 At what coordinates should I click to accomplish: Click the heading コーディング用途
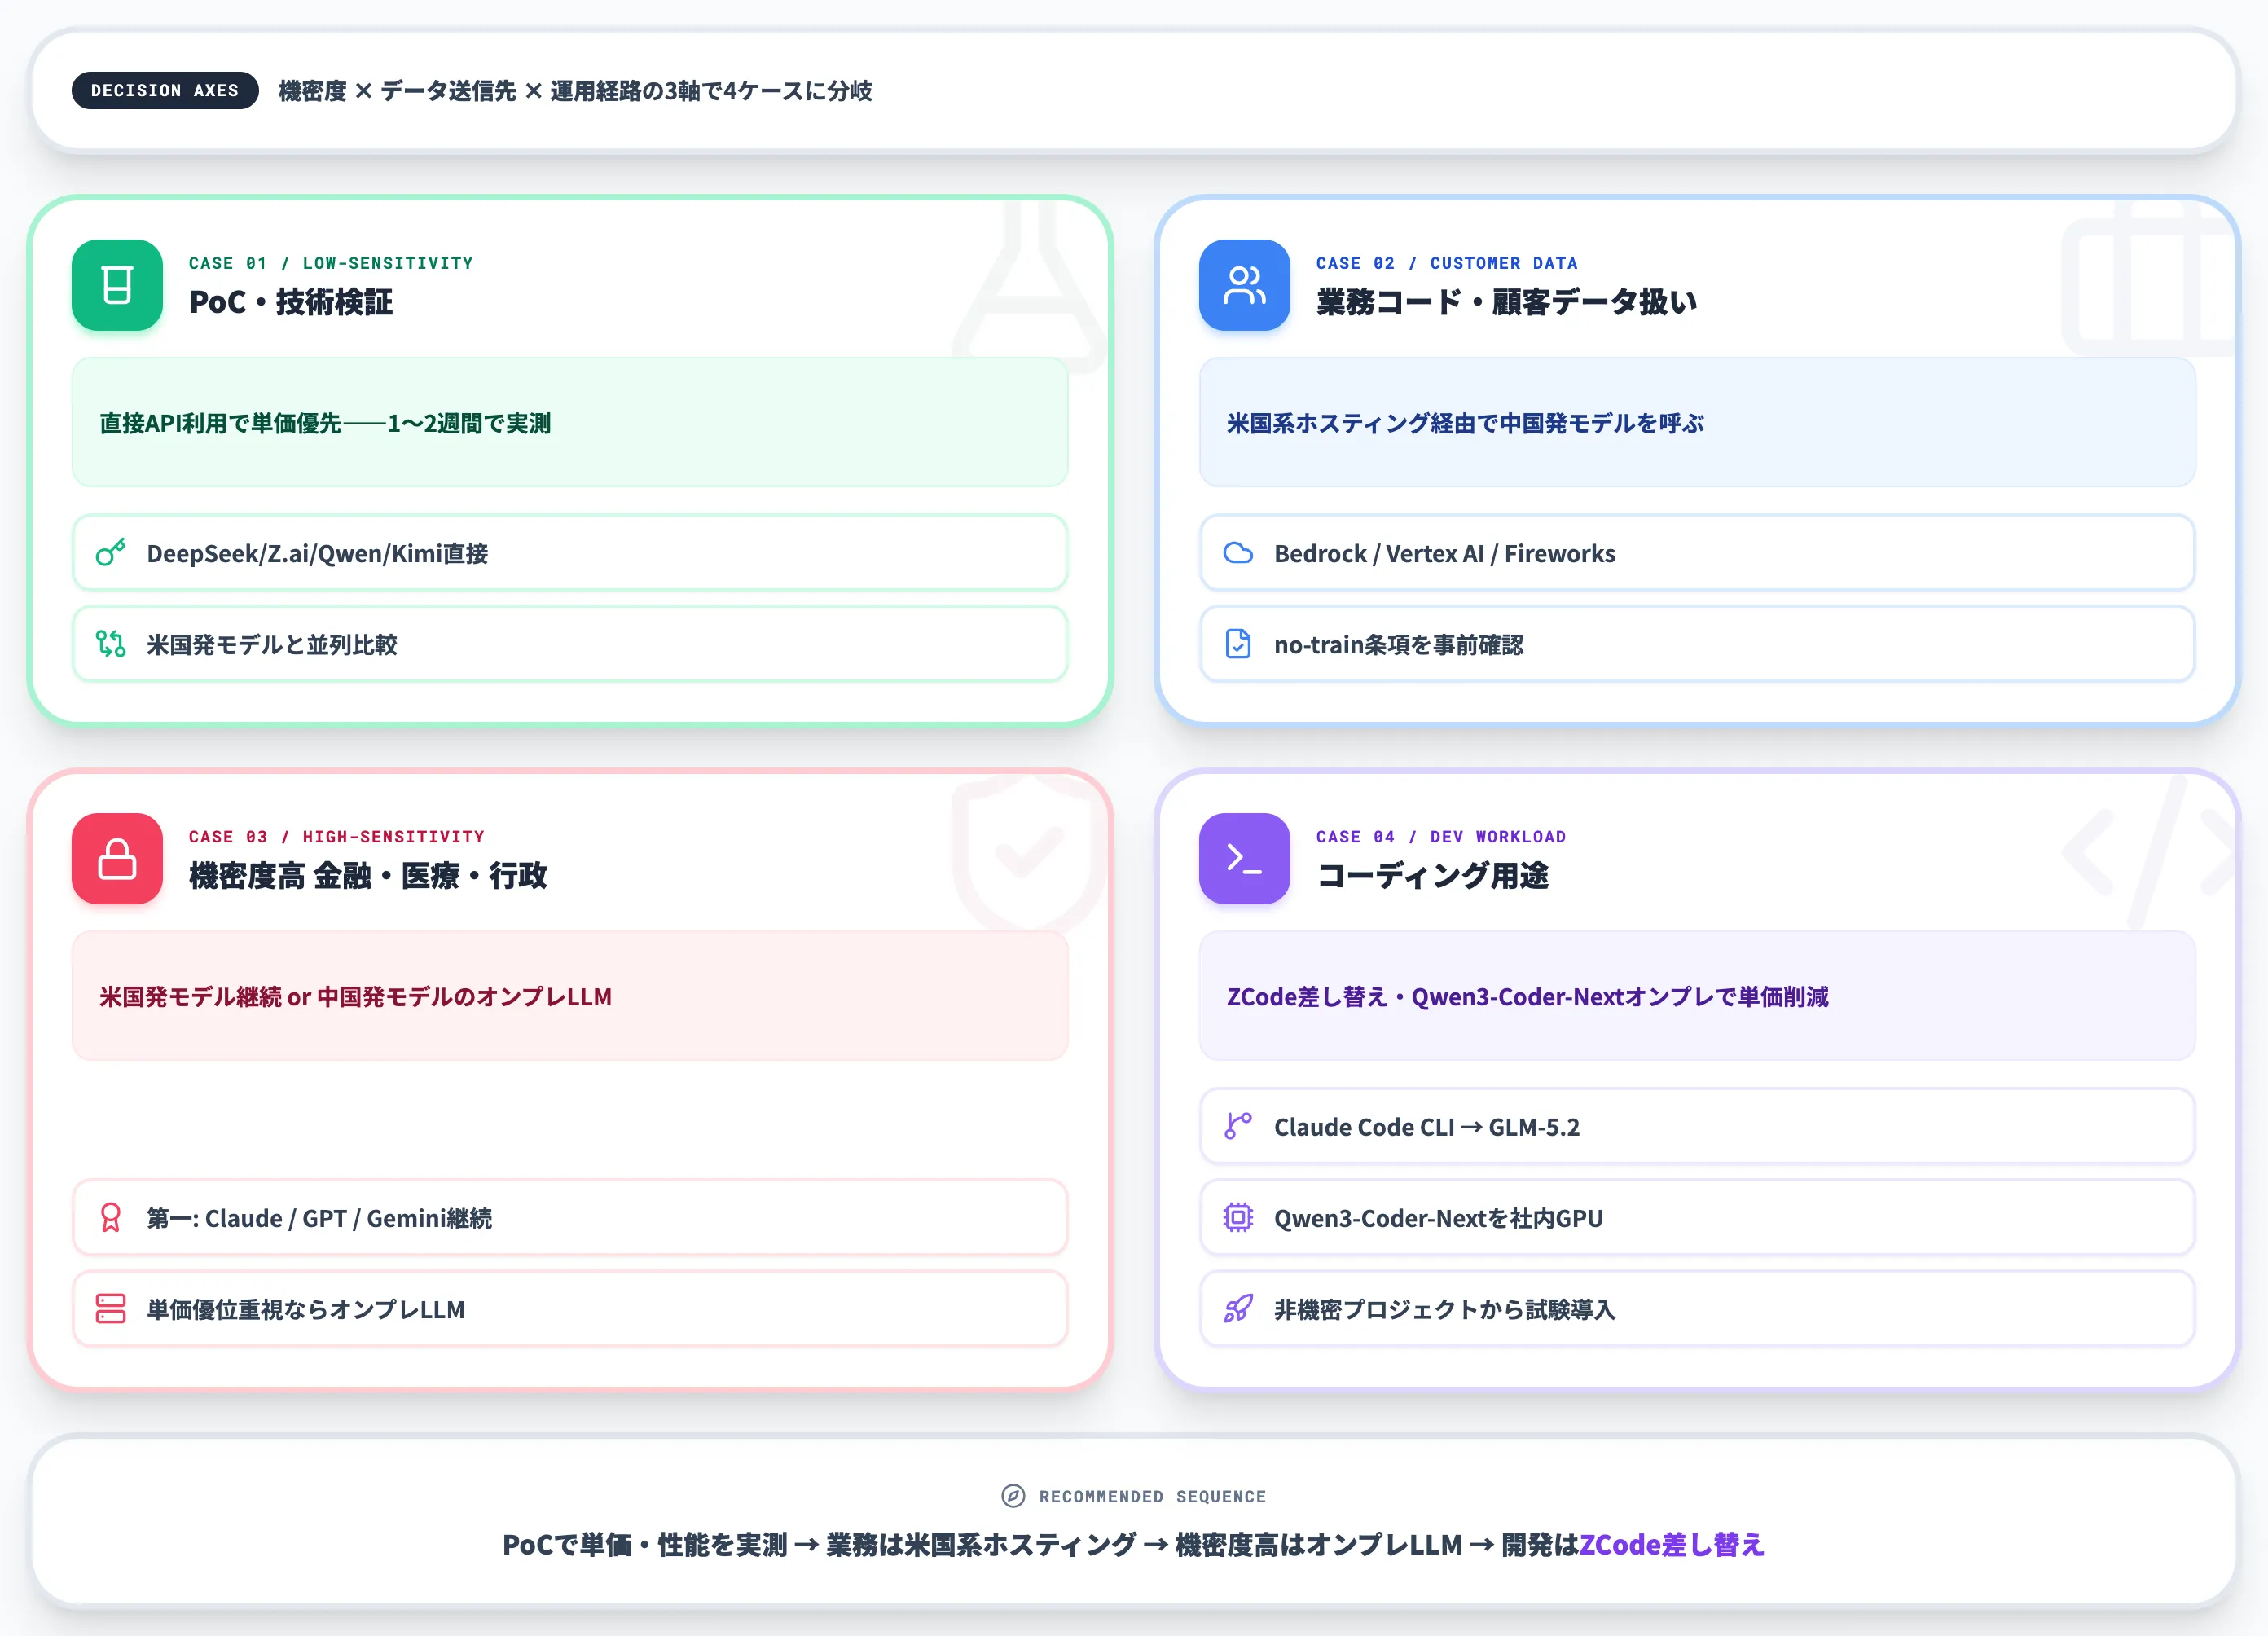point(1432,876)
